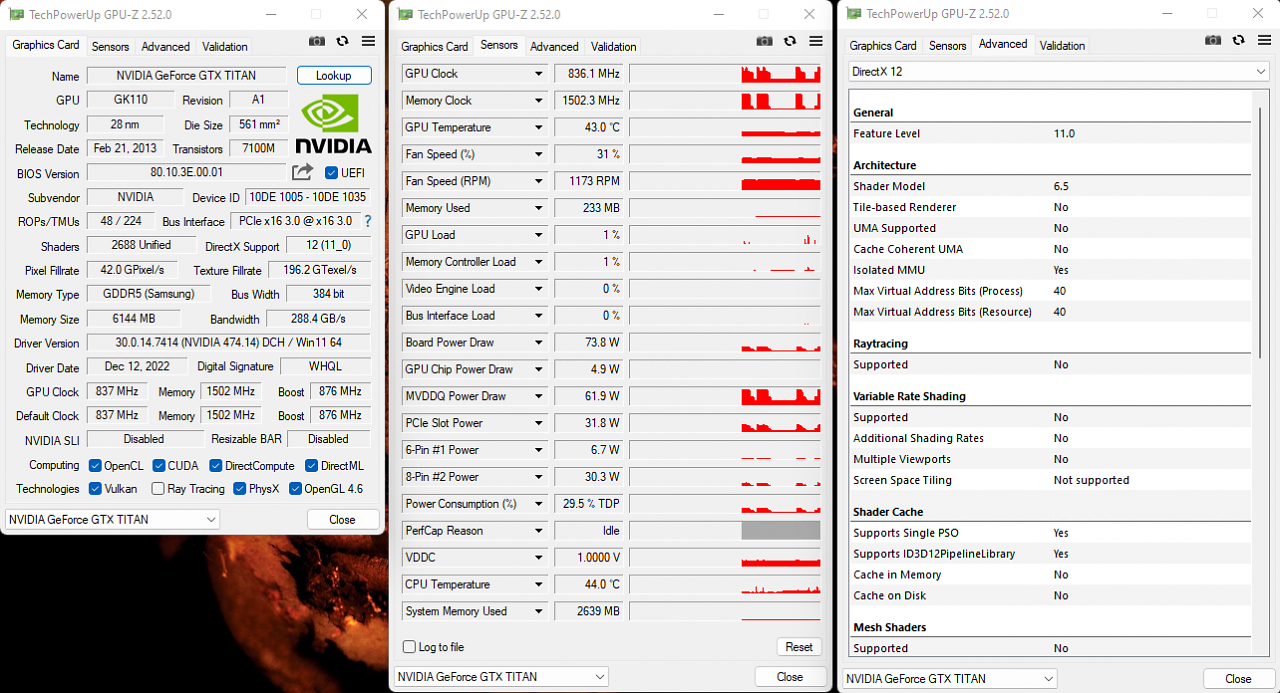Open DirectX 12 dropdown in Advanced window

(1058, 72)
